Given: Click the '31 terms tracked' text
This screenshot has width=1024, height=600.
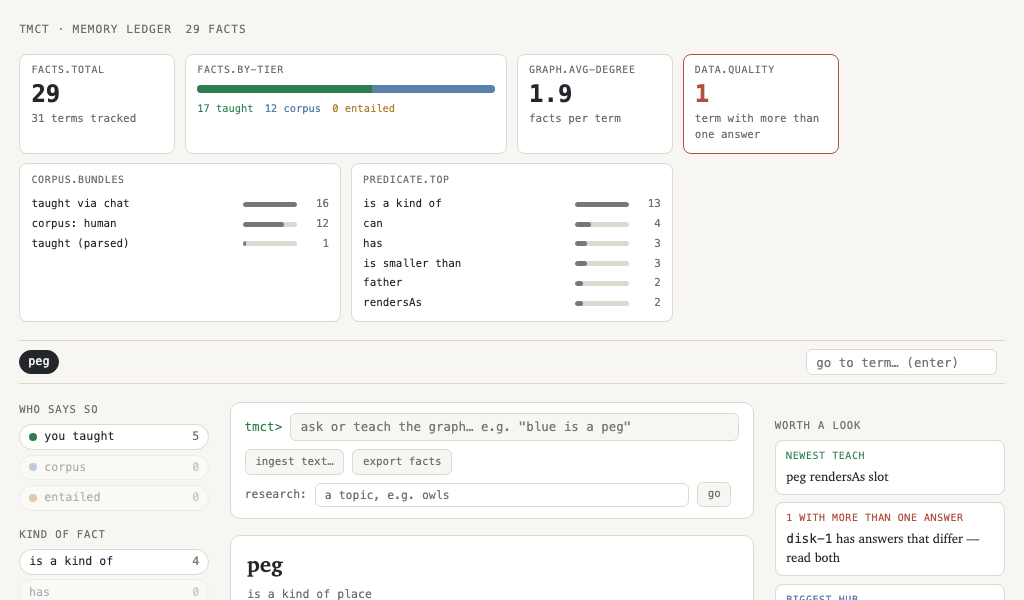Looking at the screenshot, I should tap(84, 118).
